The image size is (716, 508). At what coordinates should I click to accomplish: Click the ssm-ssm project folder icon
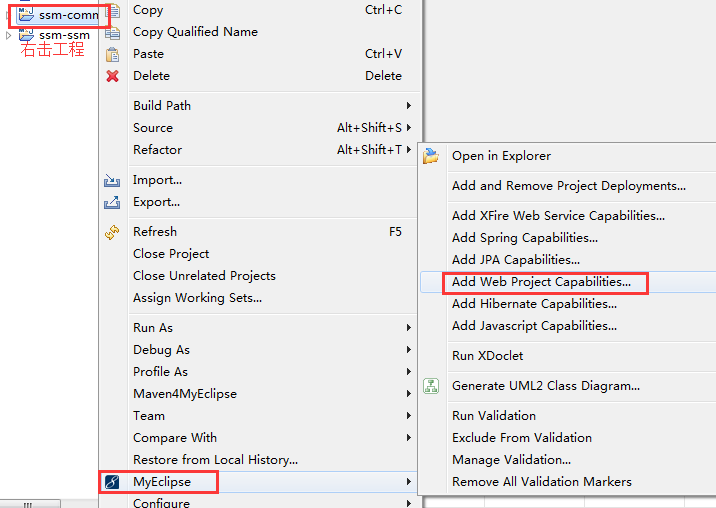tap(26, 35)
